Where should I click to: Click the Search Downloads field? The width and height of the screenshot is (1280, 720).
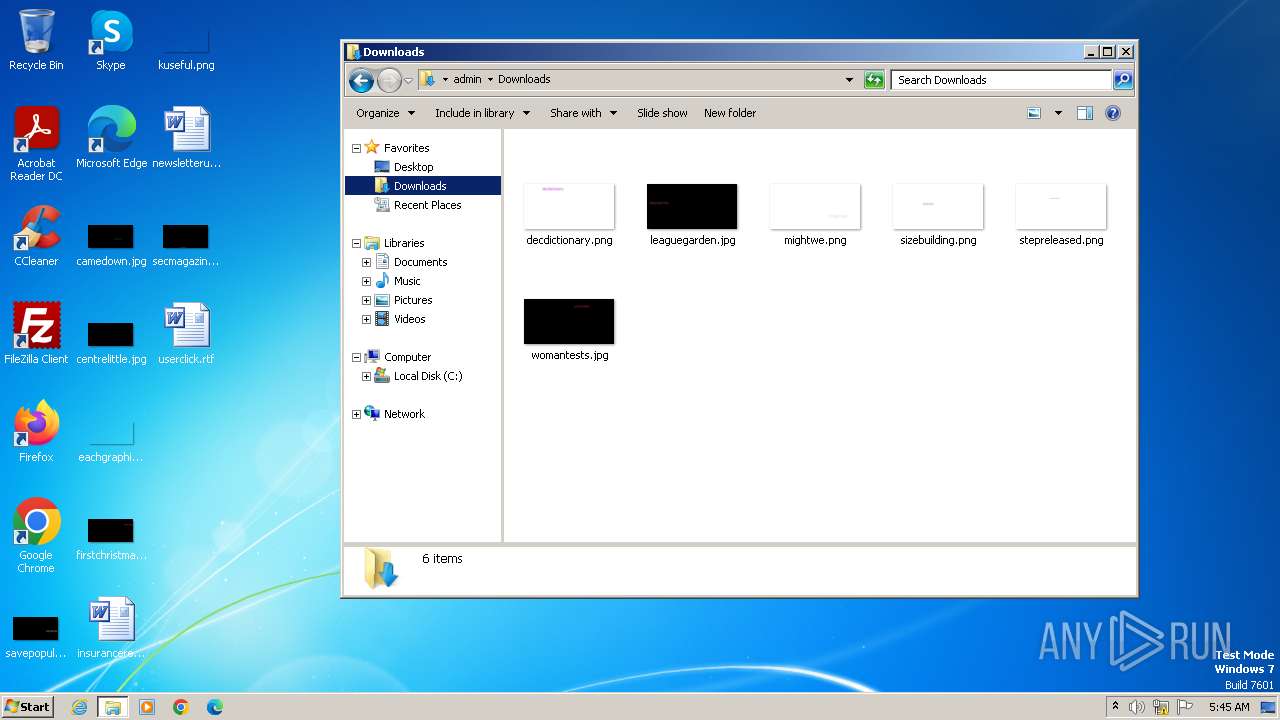(x=1002, y=80)
